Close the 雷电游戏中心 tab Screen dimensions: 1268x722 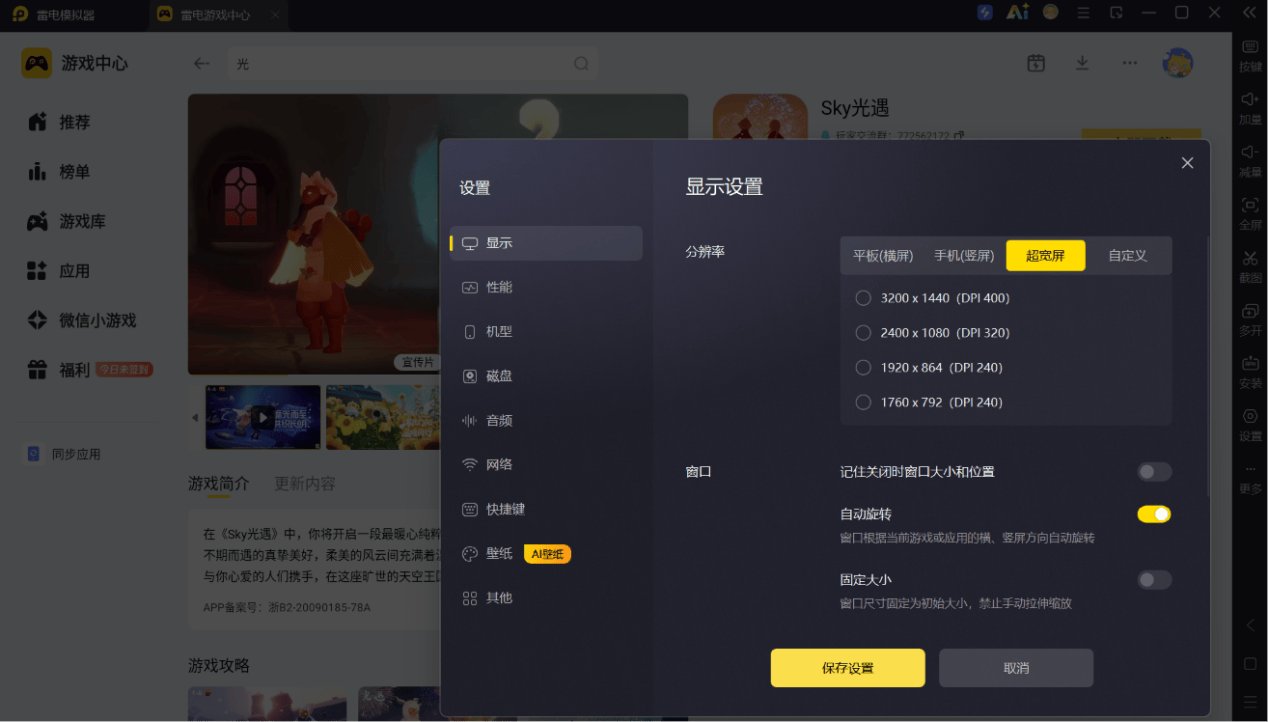coord(275,15)
